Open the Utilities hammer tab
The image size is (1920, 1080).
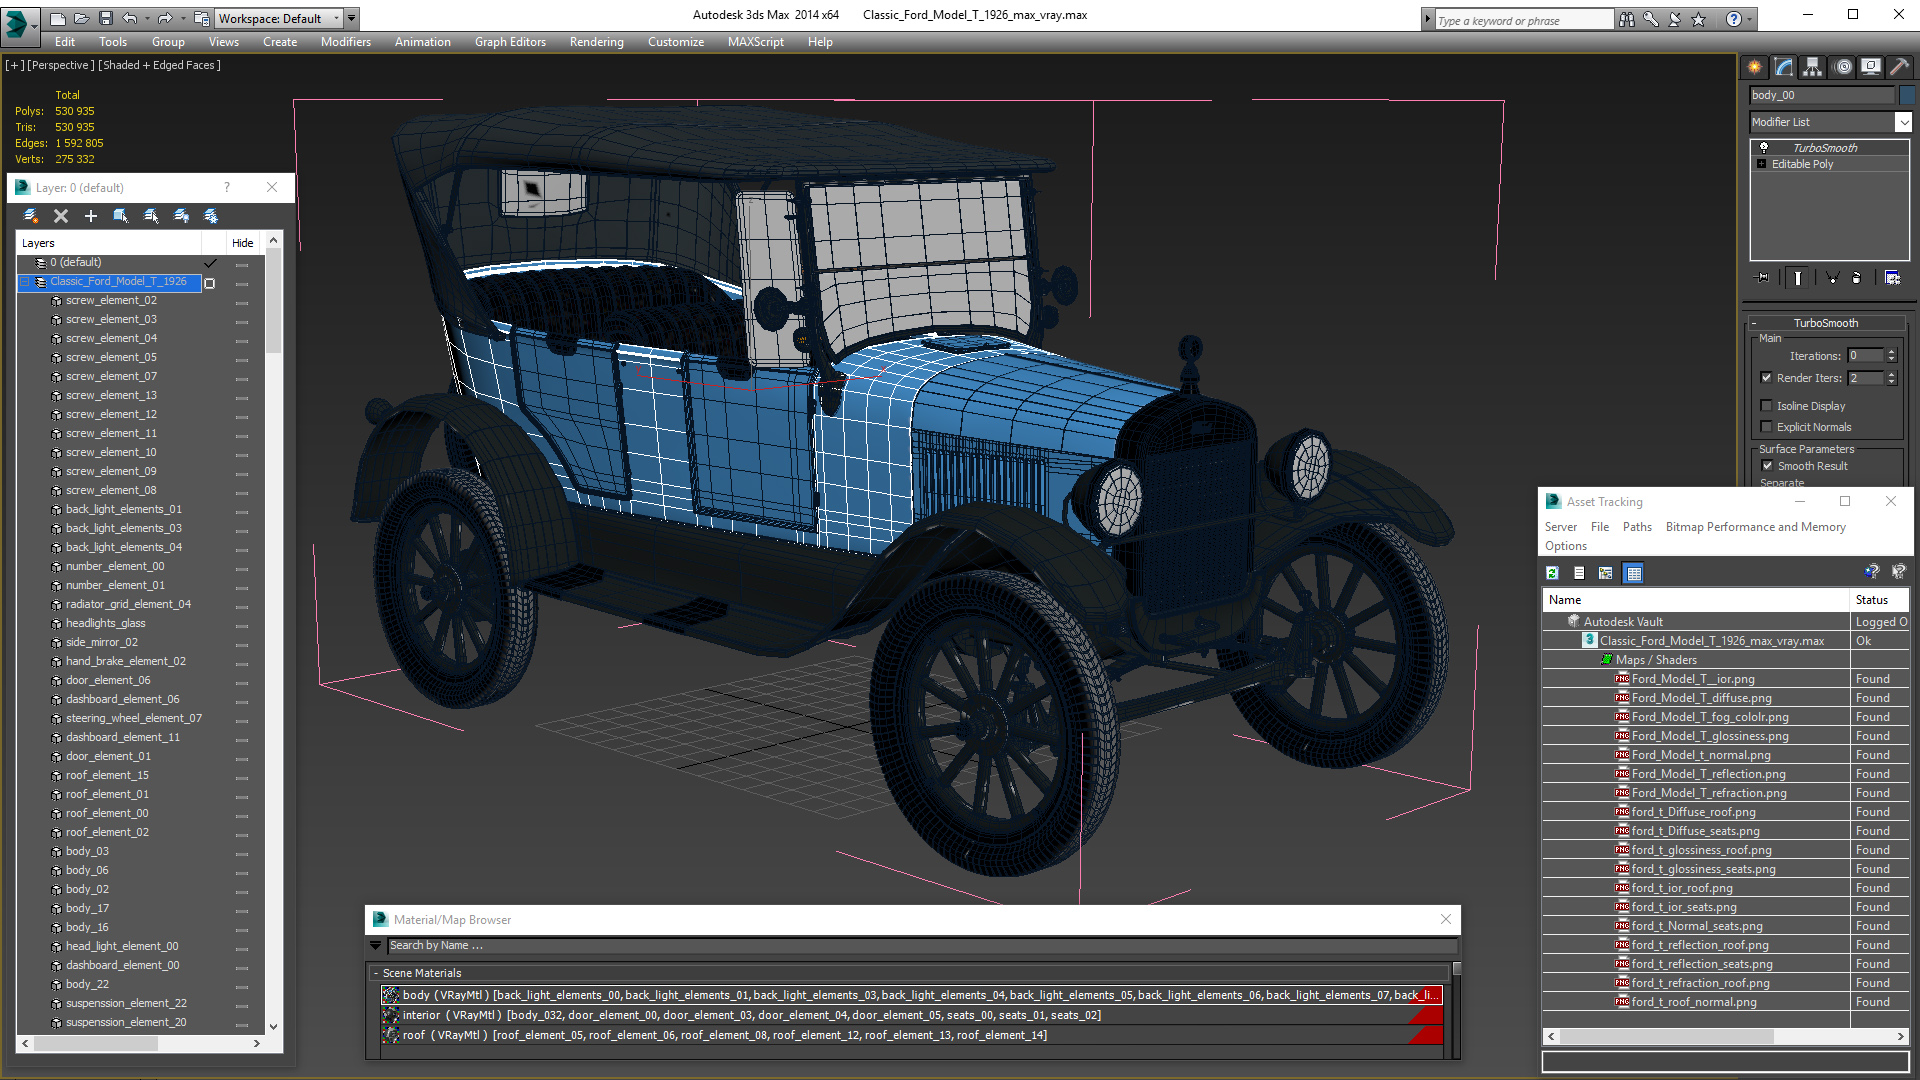(1900, 67)
